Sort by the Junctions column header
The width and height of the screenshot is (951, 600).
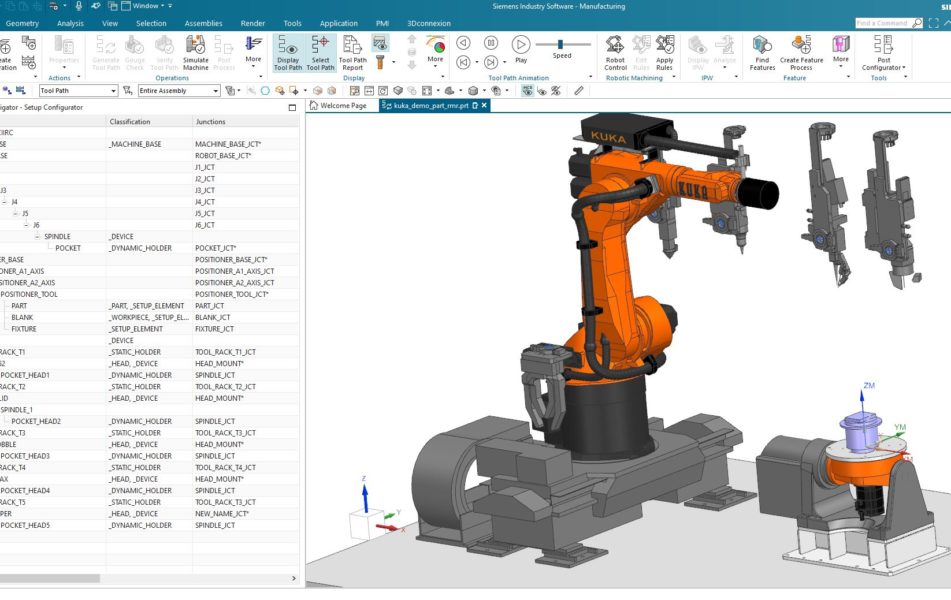[246, 121]
